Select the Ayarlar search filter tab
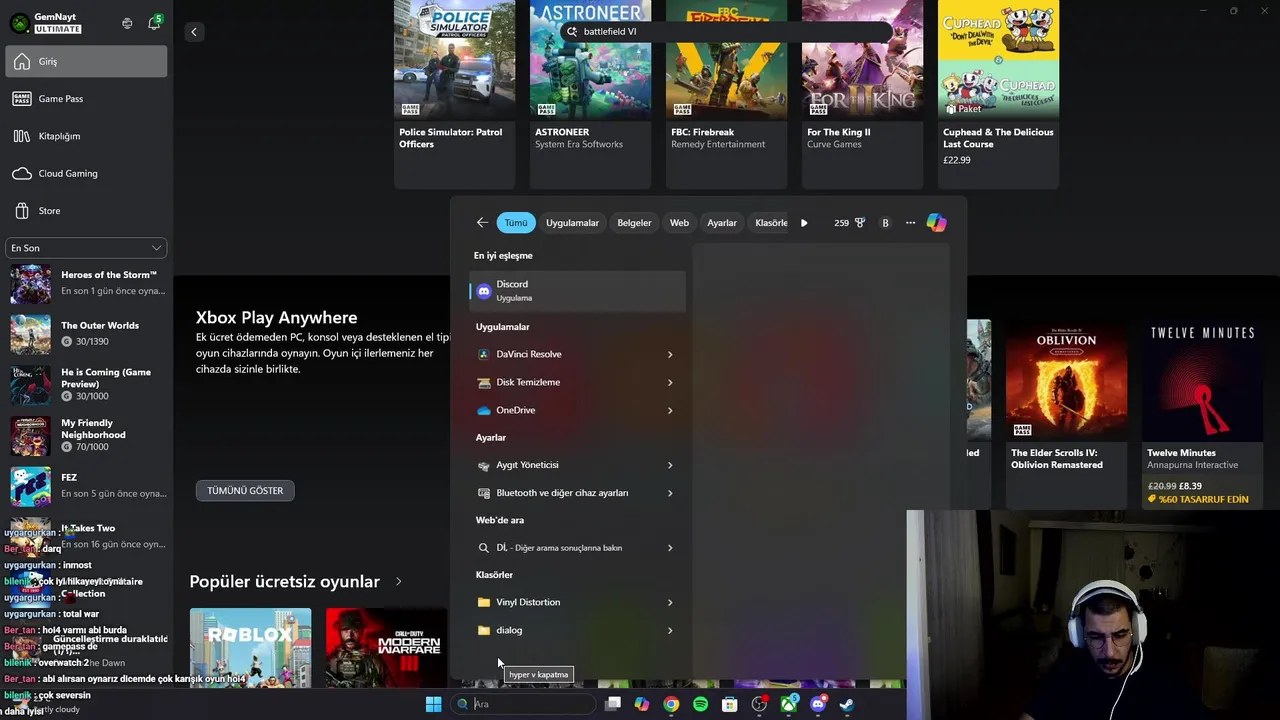The image size is (1280, 720). click(x=722, y=223)
